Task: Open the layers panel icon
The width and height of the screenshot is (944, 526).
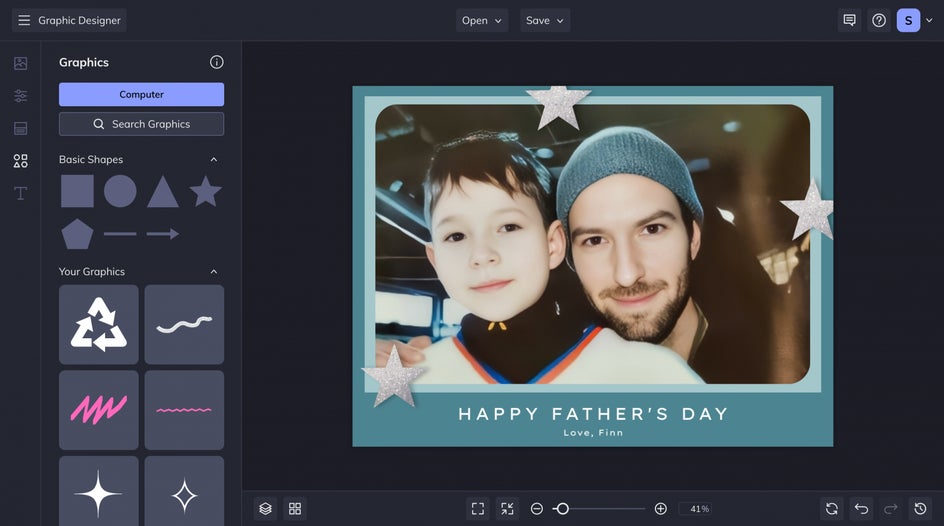Action: pos(266,509)
